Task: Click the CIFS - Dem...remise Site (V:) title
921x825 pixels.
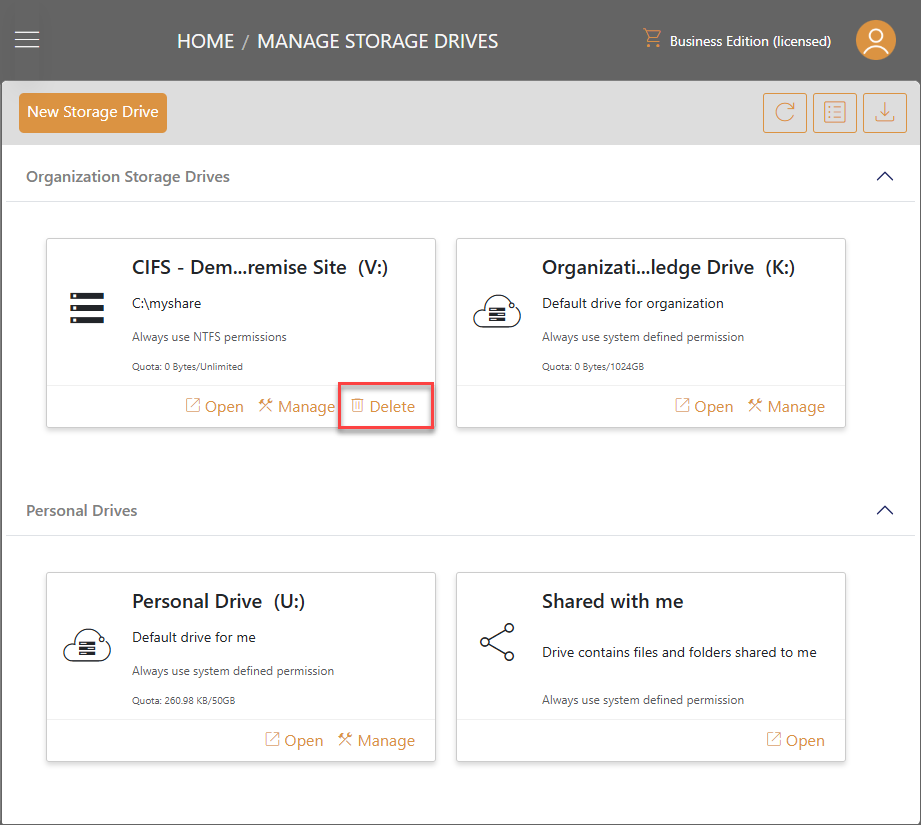Action: (260, 268)
